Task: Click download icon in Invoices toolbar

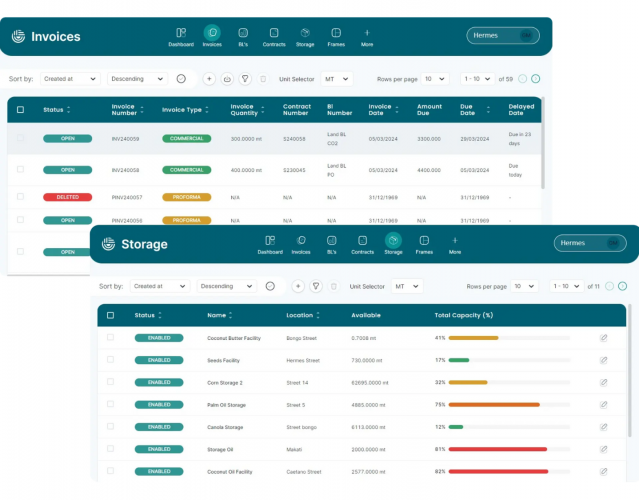Action: [x=227, y=79]
